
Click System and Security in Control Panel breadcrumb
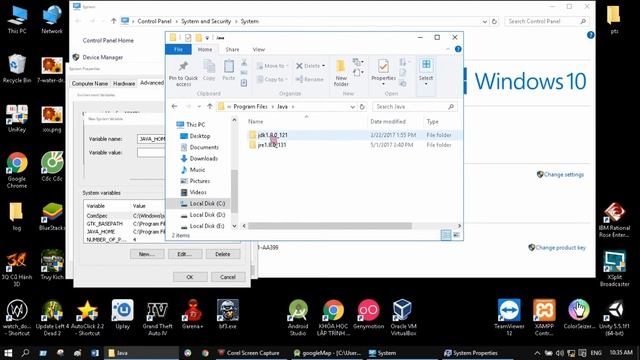(x=206, y=21)
